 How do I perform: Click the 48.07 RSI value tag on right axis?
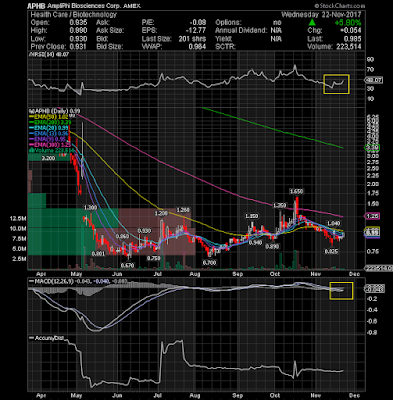[374, 80]
